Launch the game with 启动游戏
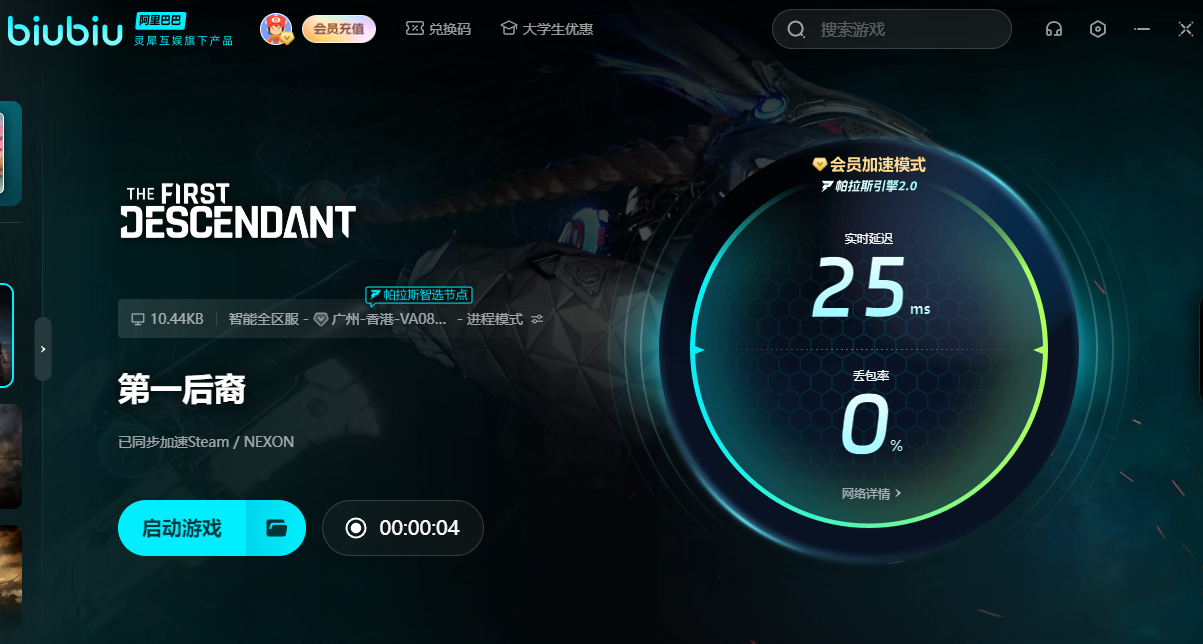1203x644 pixels. (x=182, y=528)
